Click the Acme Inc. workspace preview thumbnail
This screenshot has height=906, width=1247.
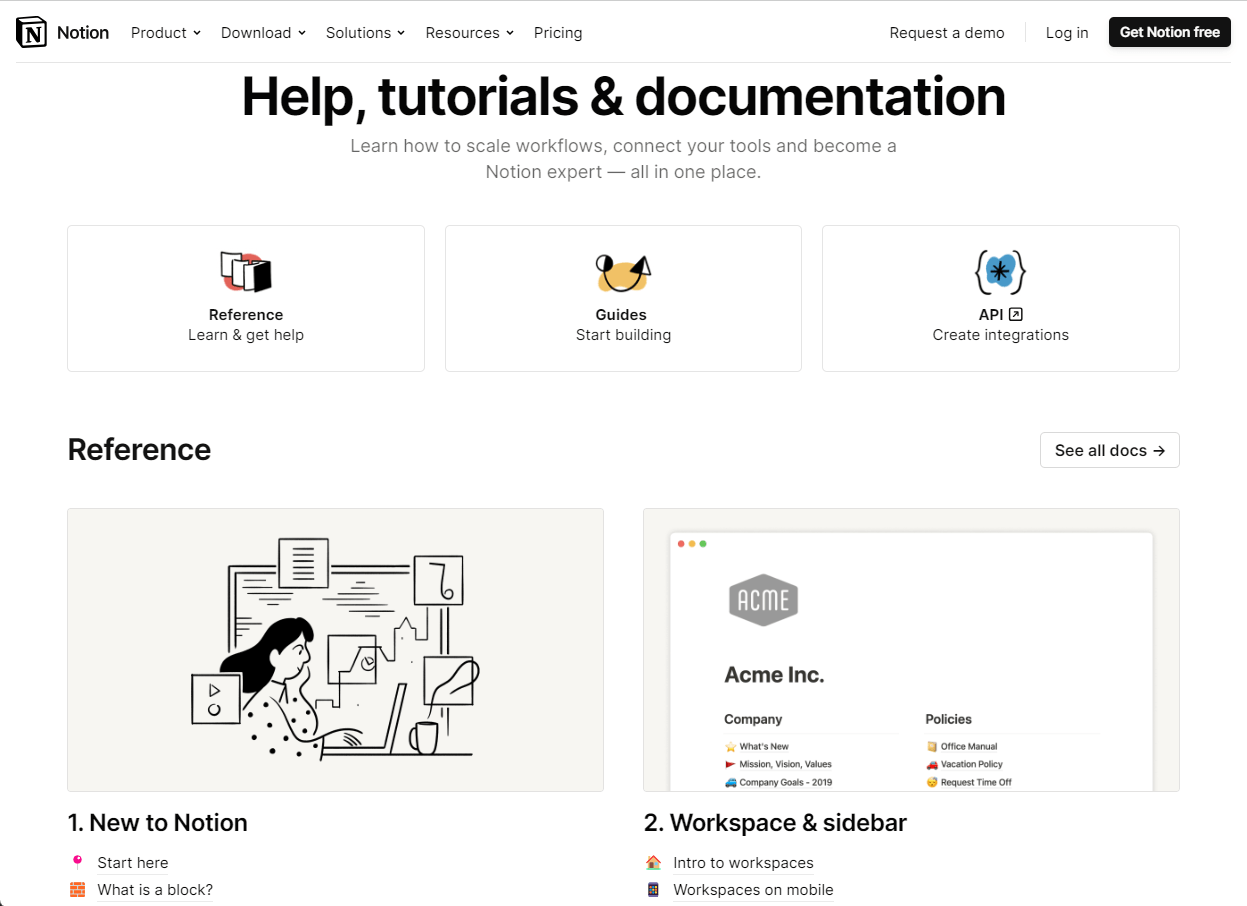[911, 650]
